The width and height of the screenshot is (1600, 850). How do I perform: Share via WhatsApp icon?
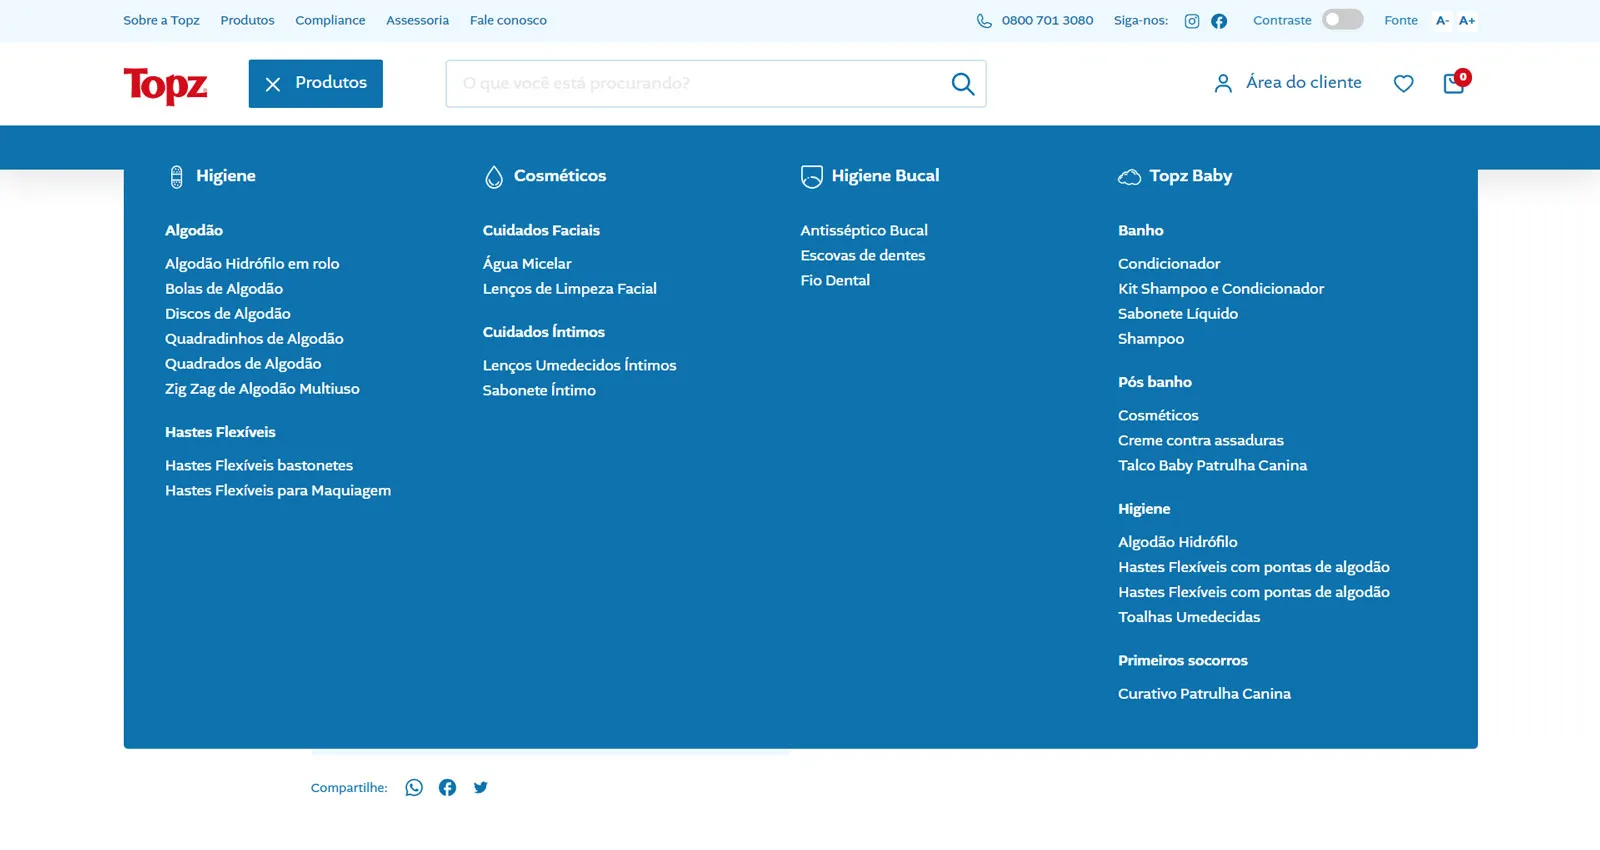(x=414, y=788)
